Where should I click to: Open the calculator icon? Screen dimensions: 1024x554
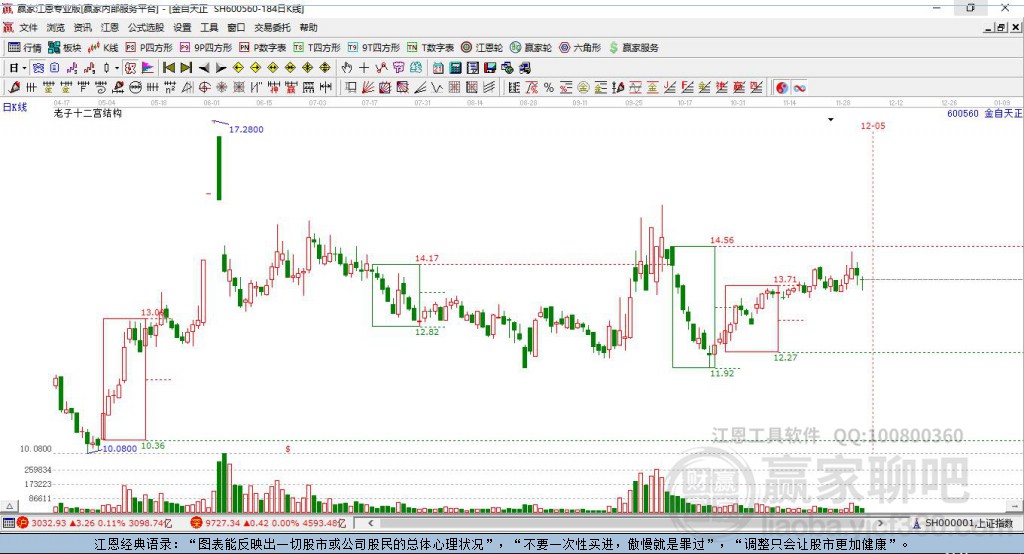click(x=455, y=68)
